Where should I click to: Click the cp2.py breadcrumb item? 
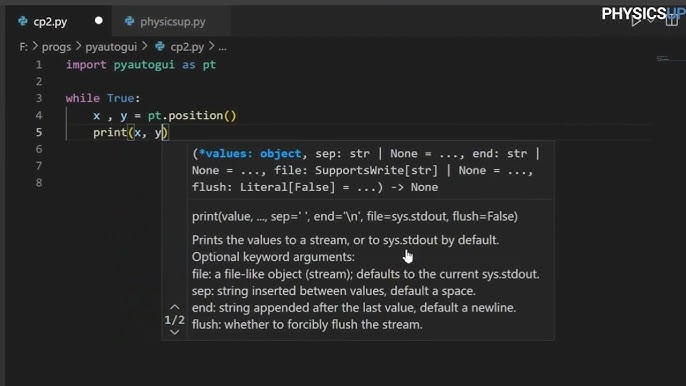pyautogui.click(x=187, y=47)
